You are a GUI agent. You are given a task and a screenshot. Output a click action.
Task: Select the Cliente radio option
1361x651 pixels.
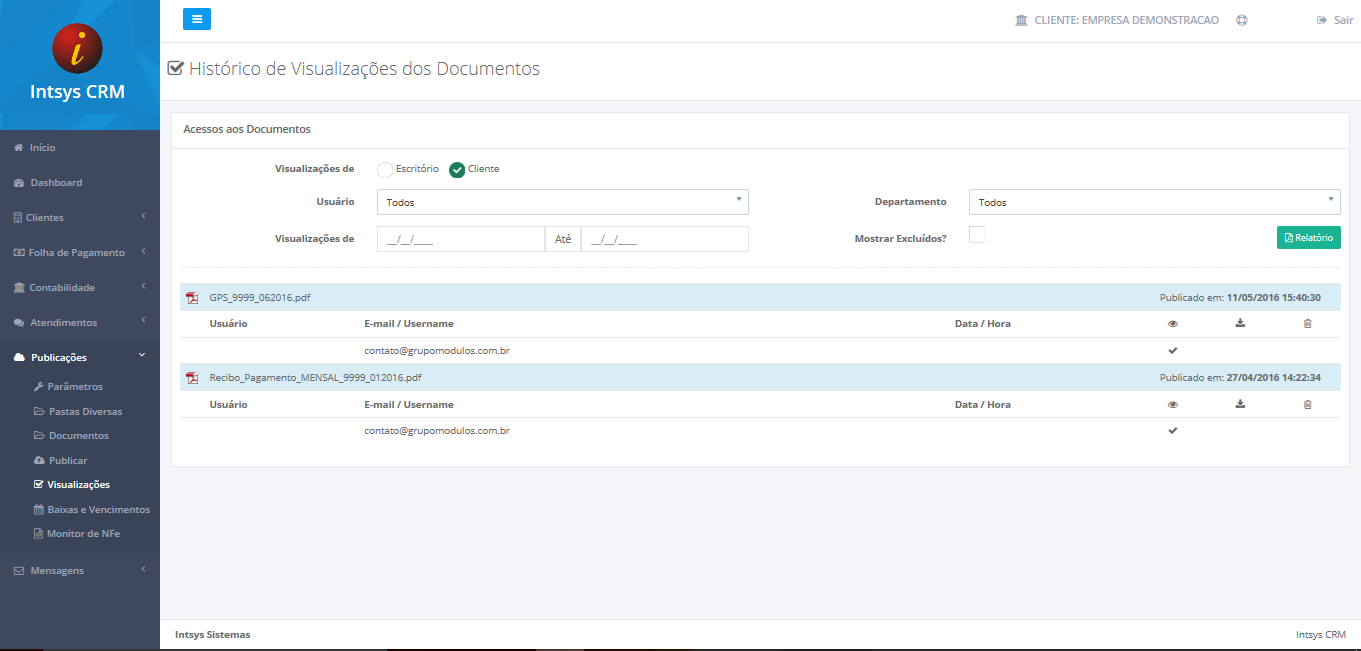pos(457,170)
